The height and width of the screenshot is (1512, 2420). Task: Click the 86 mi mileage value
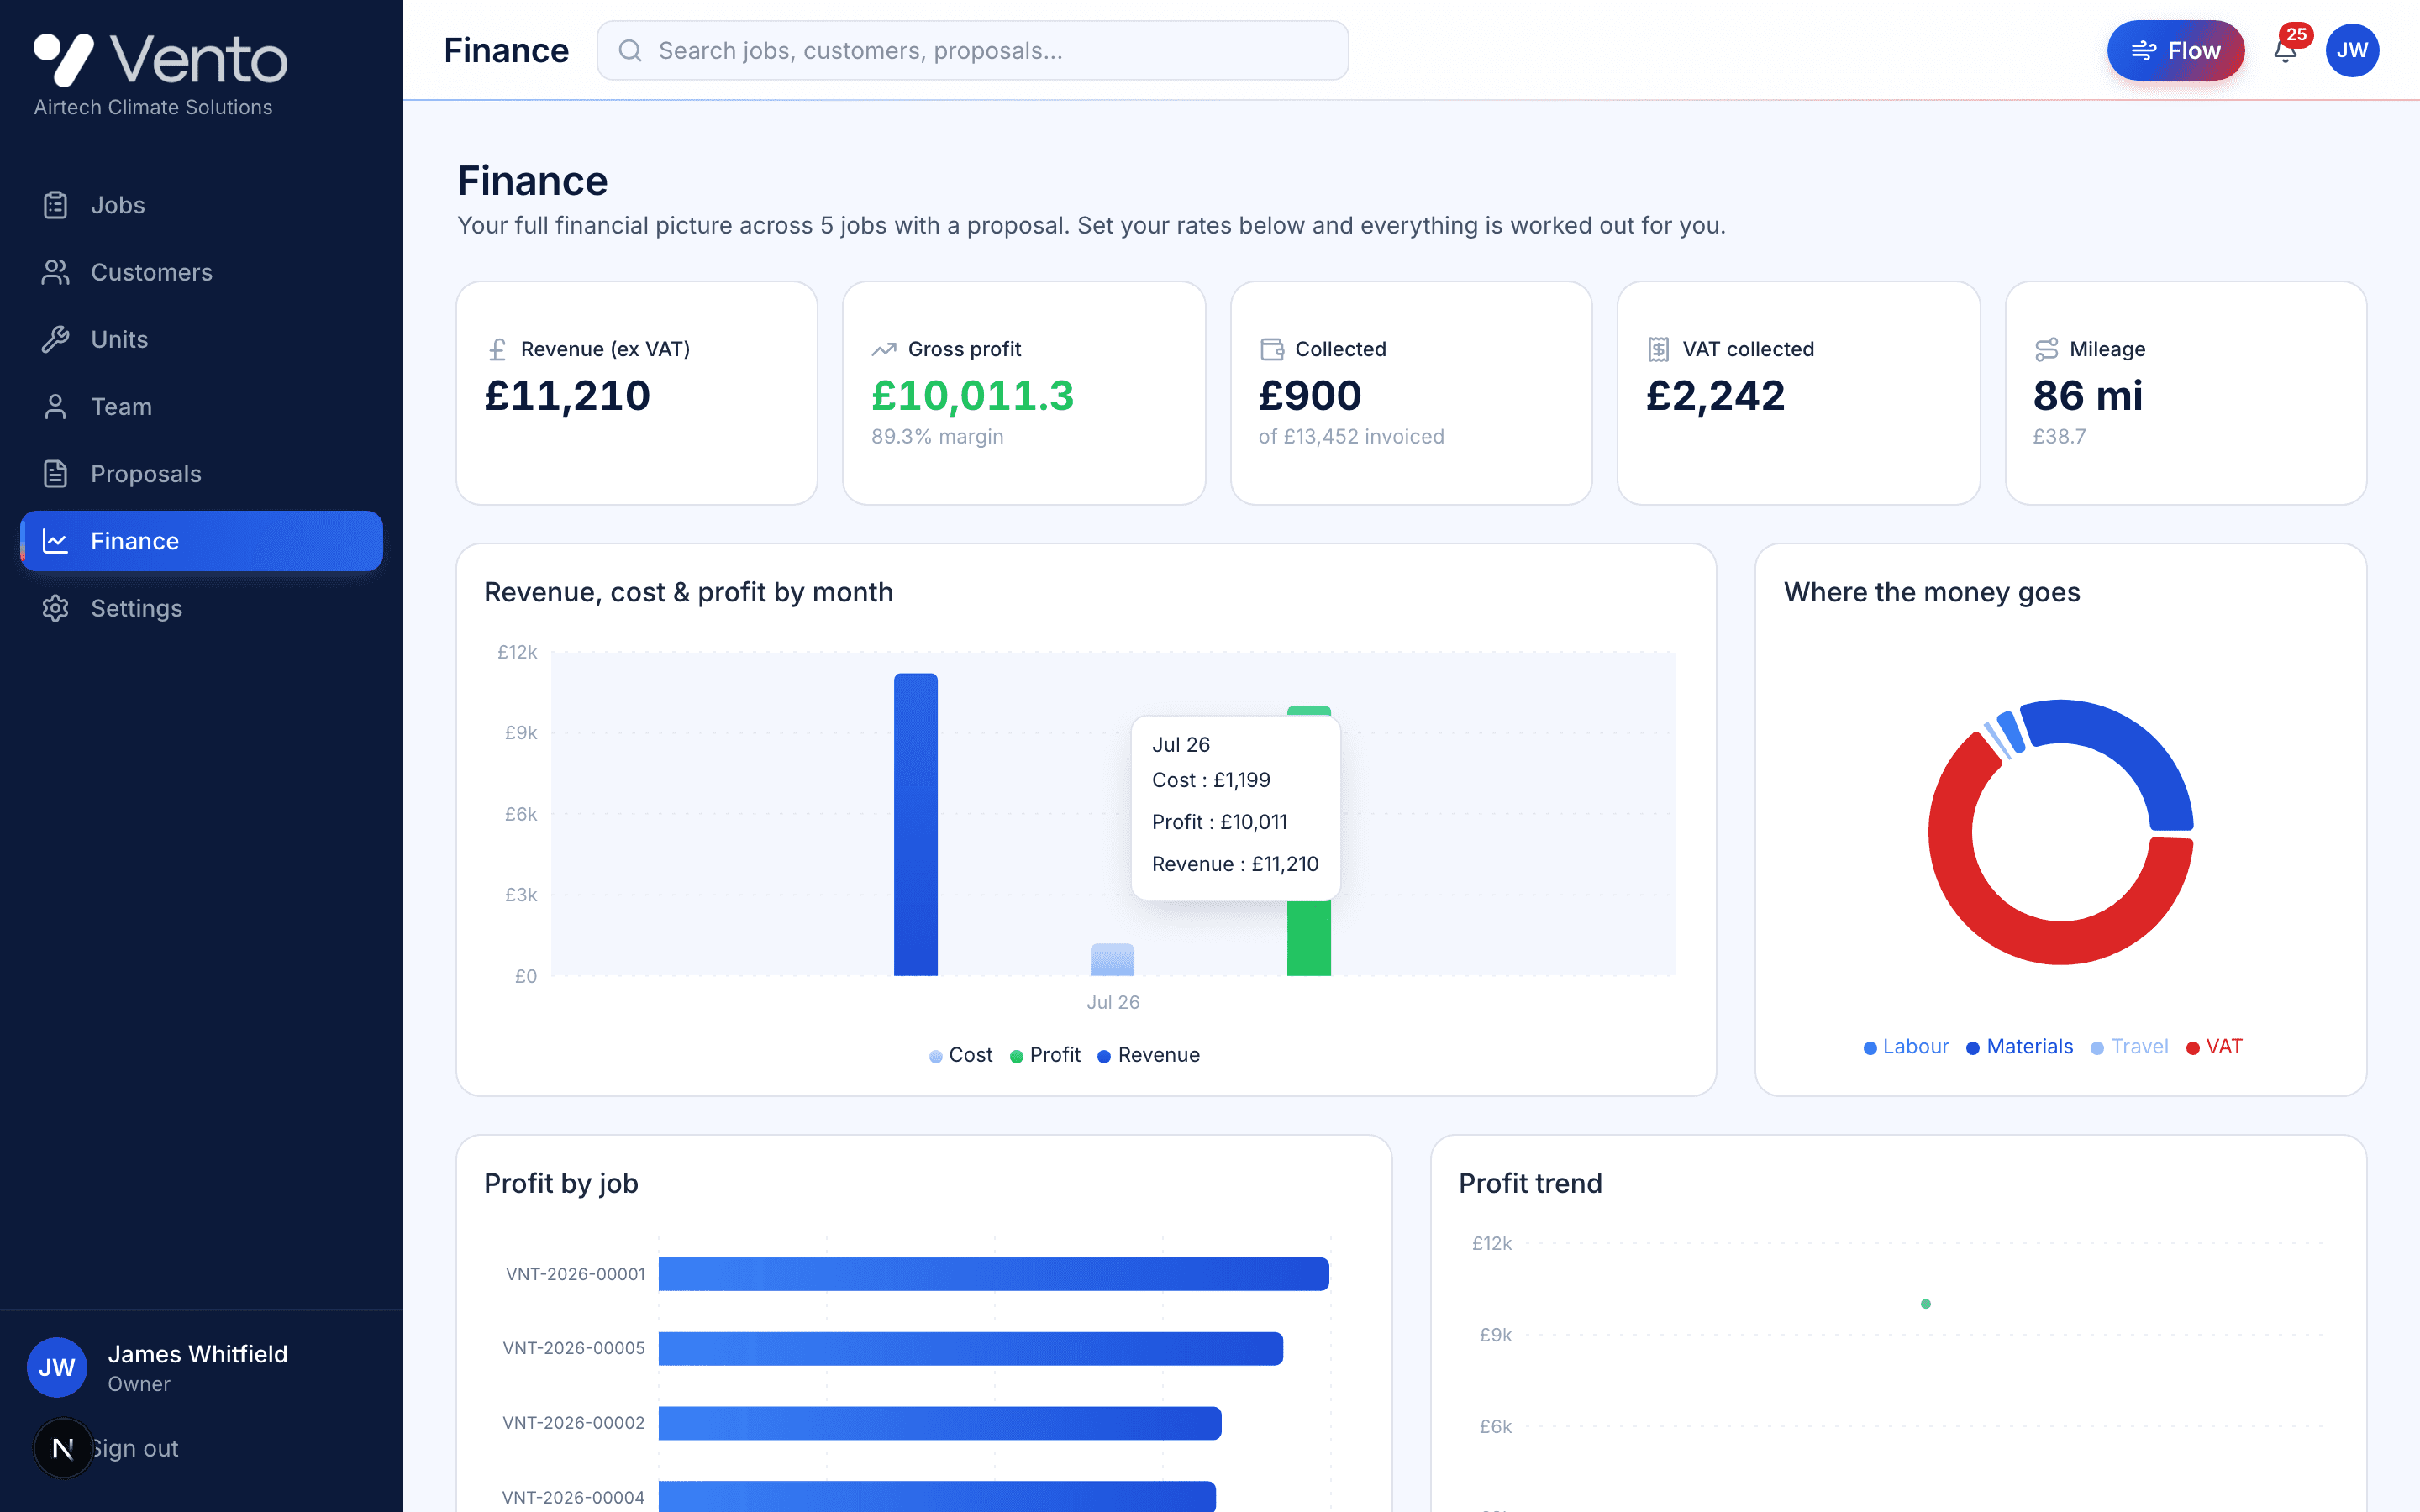(x=2088, y=396)
